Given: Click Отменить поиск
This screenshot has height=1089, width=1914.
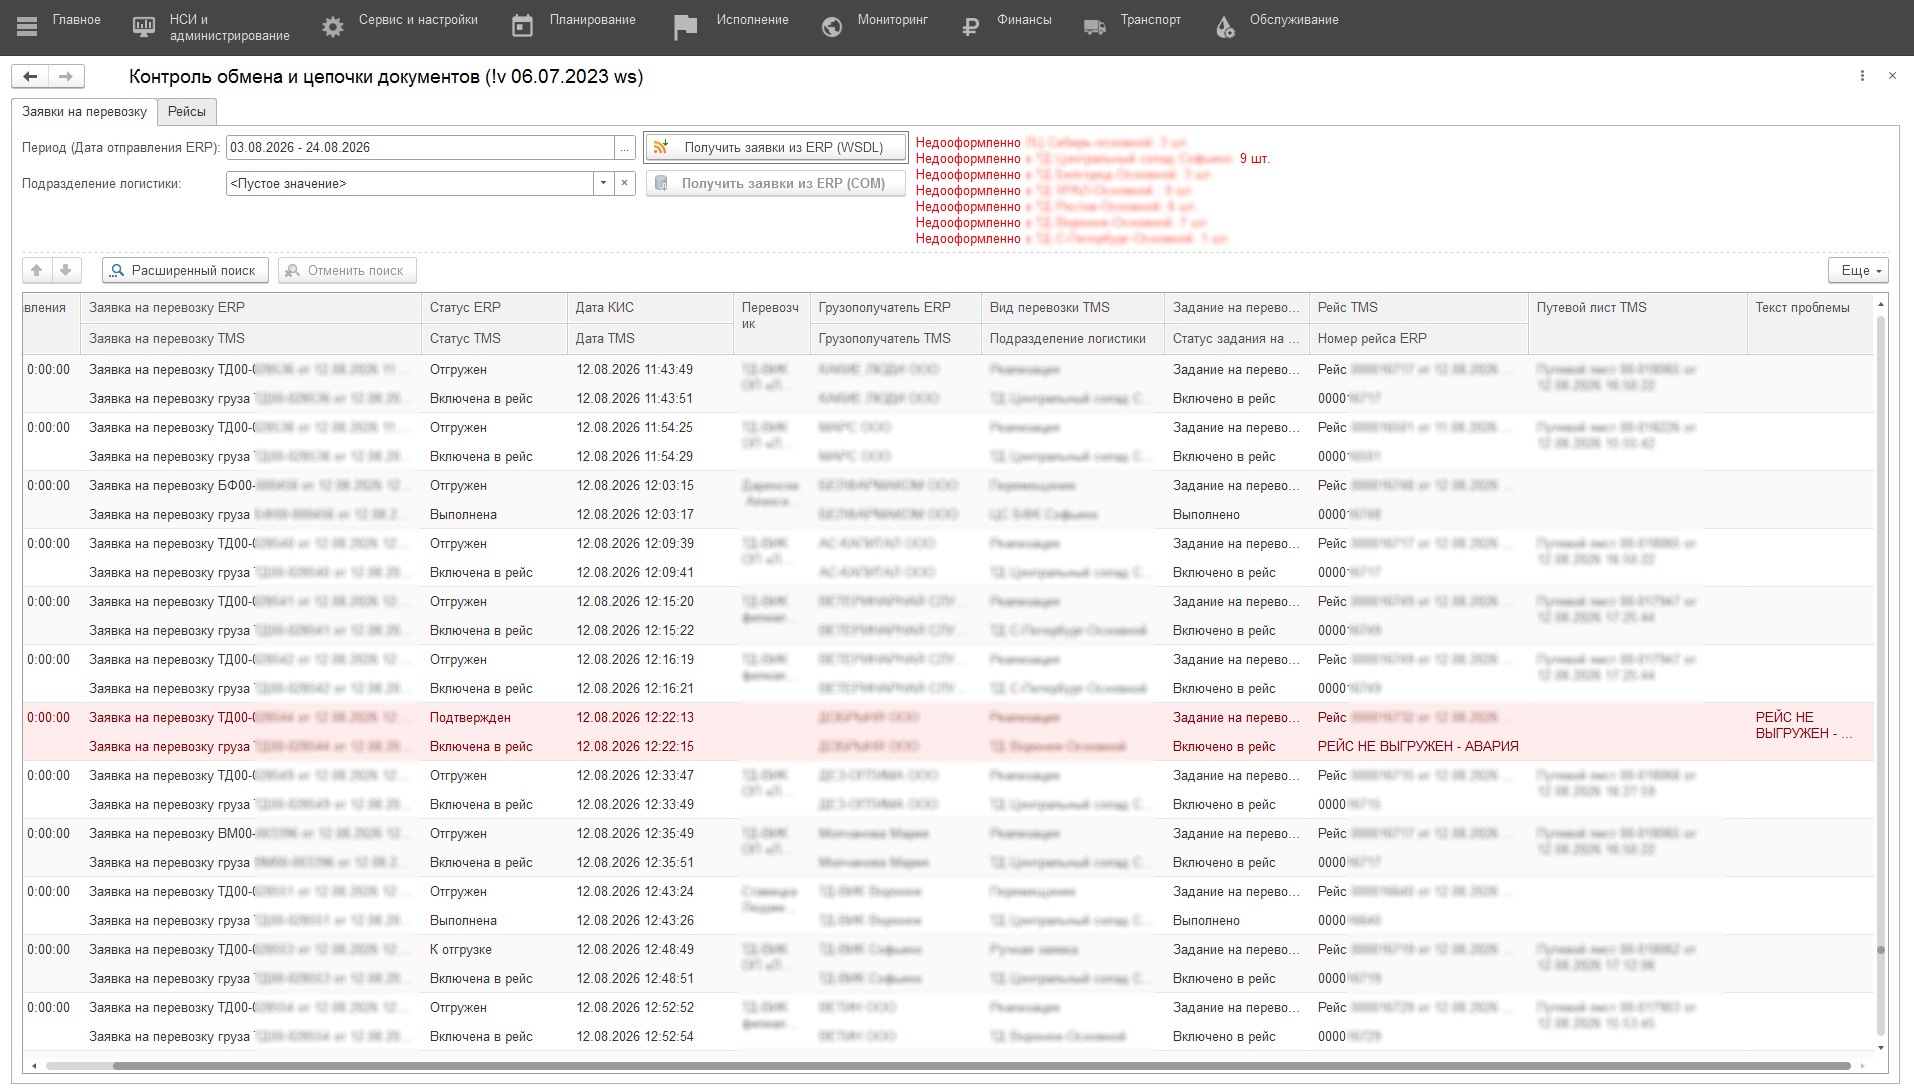Looking at the screenshot, I should [x=347, y=270].
